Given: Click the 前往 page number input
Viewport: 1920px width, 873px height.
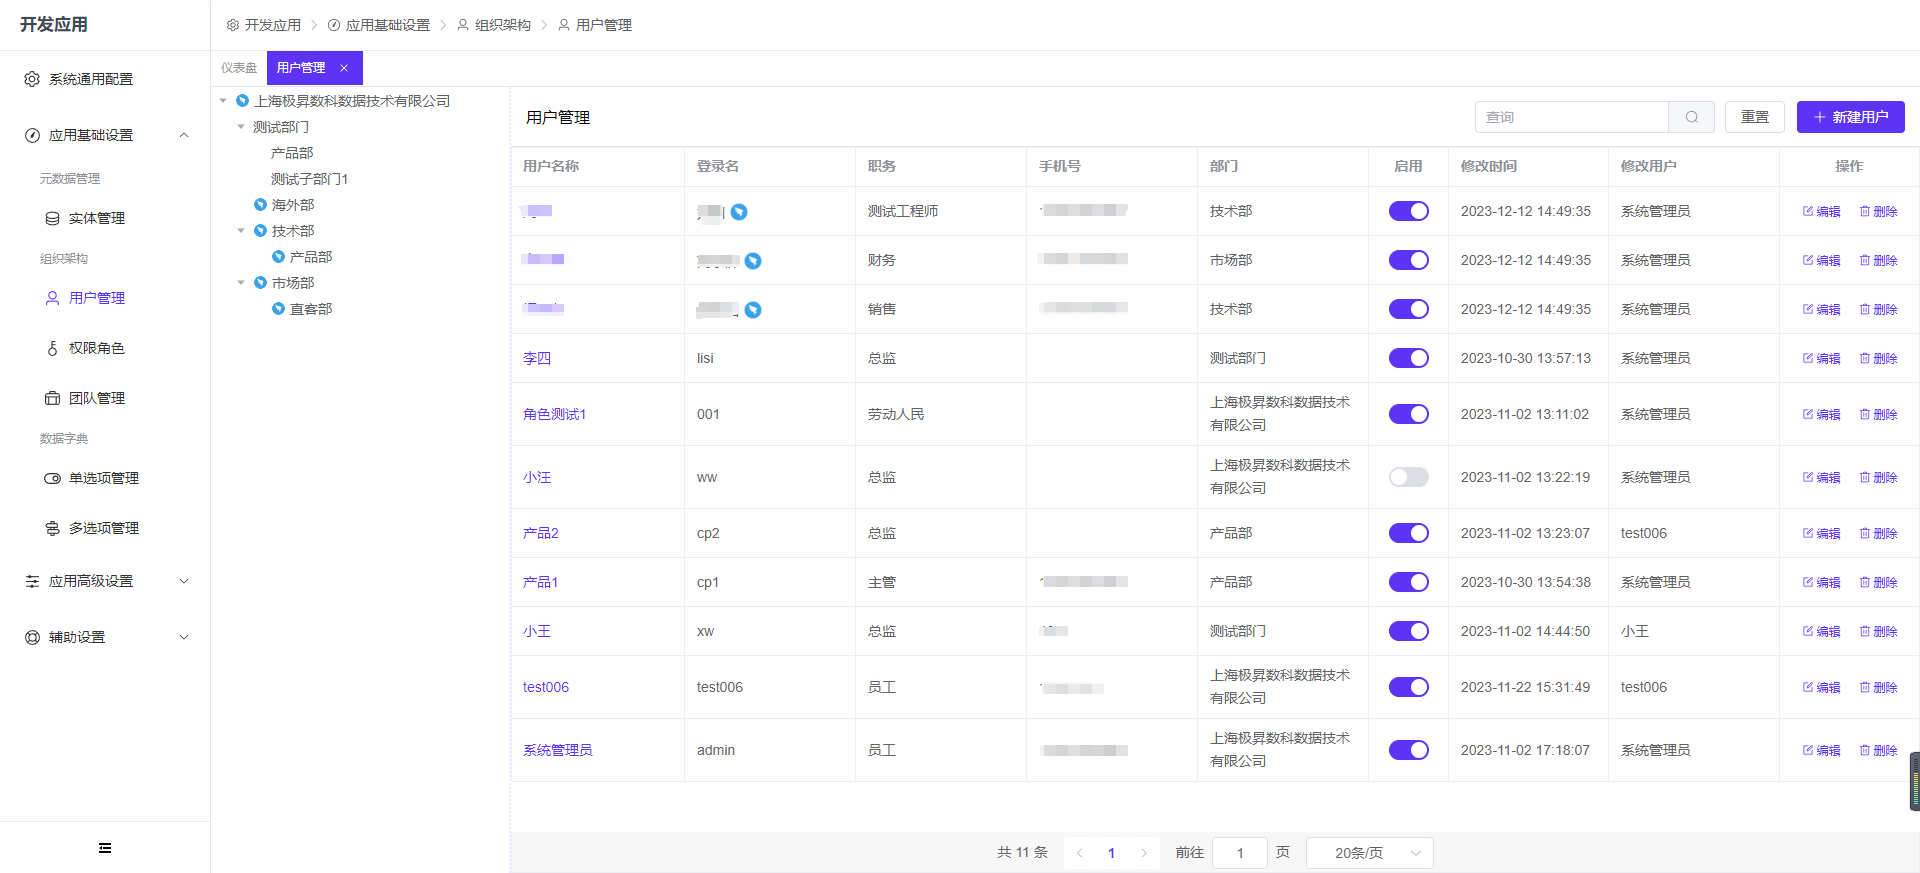Looking at the screenshot, I should [x=1240, y=853].
